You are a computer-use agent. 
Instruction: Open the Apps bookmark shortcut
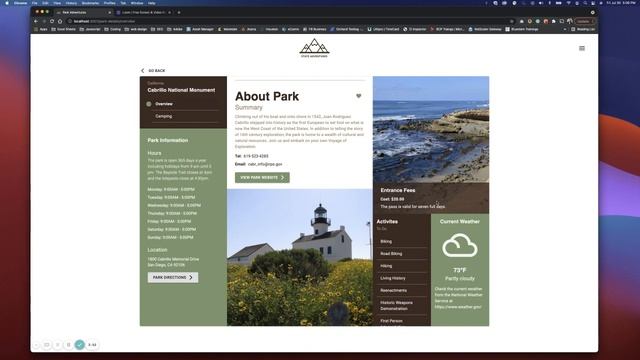pos(41,29)
